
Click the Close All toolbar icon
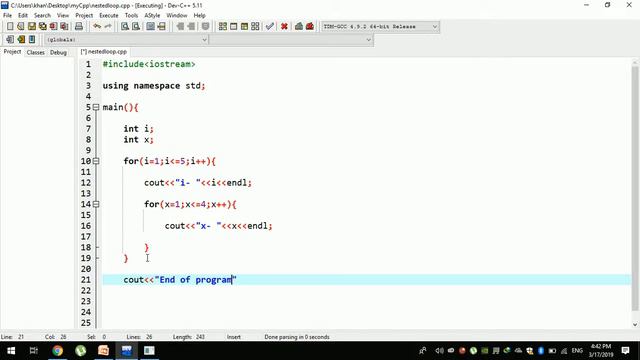pos(64,27)
